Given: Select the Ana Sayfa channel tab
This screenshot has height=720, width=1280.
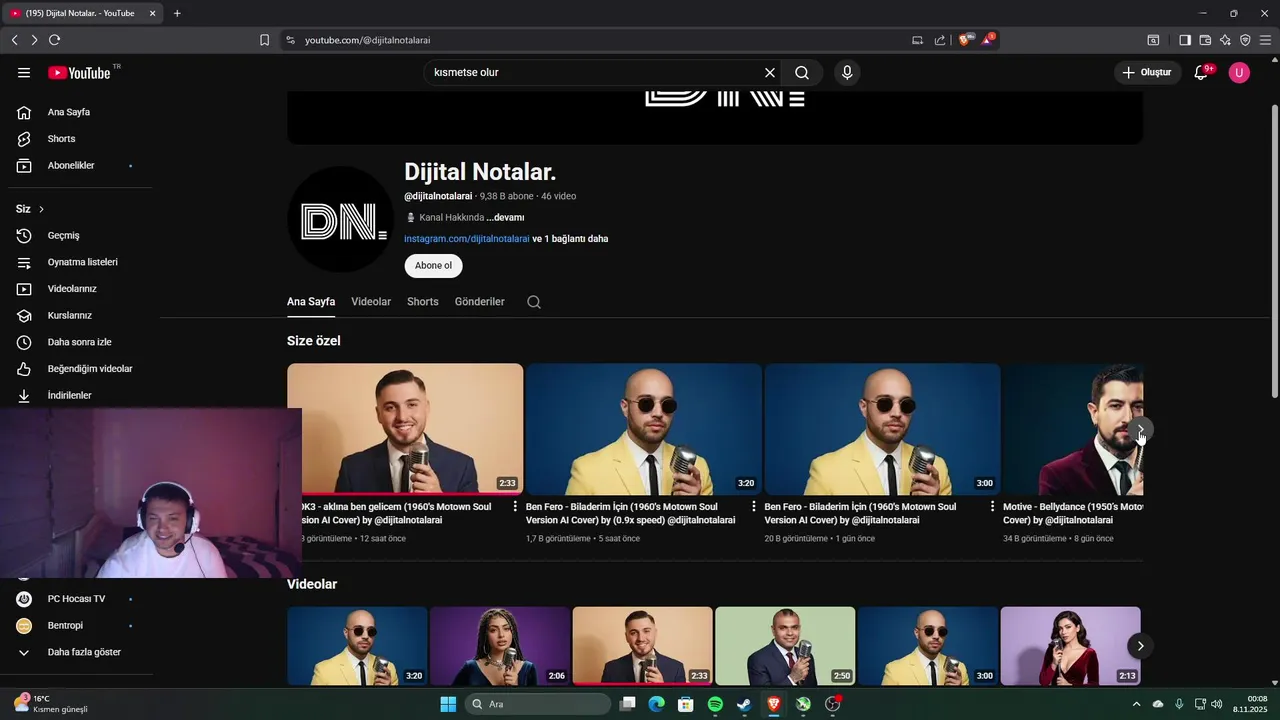Looking at the screenshot, I should tap(311, 302).
